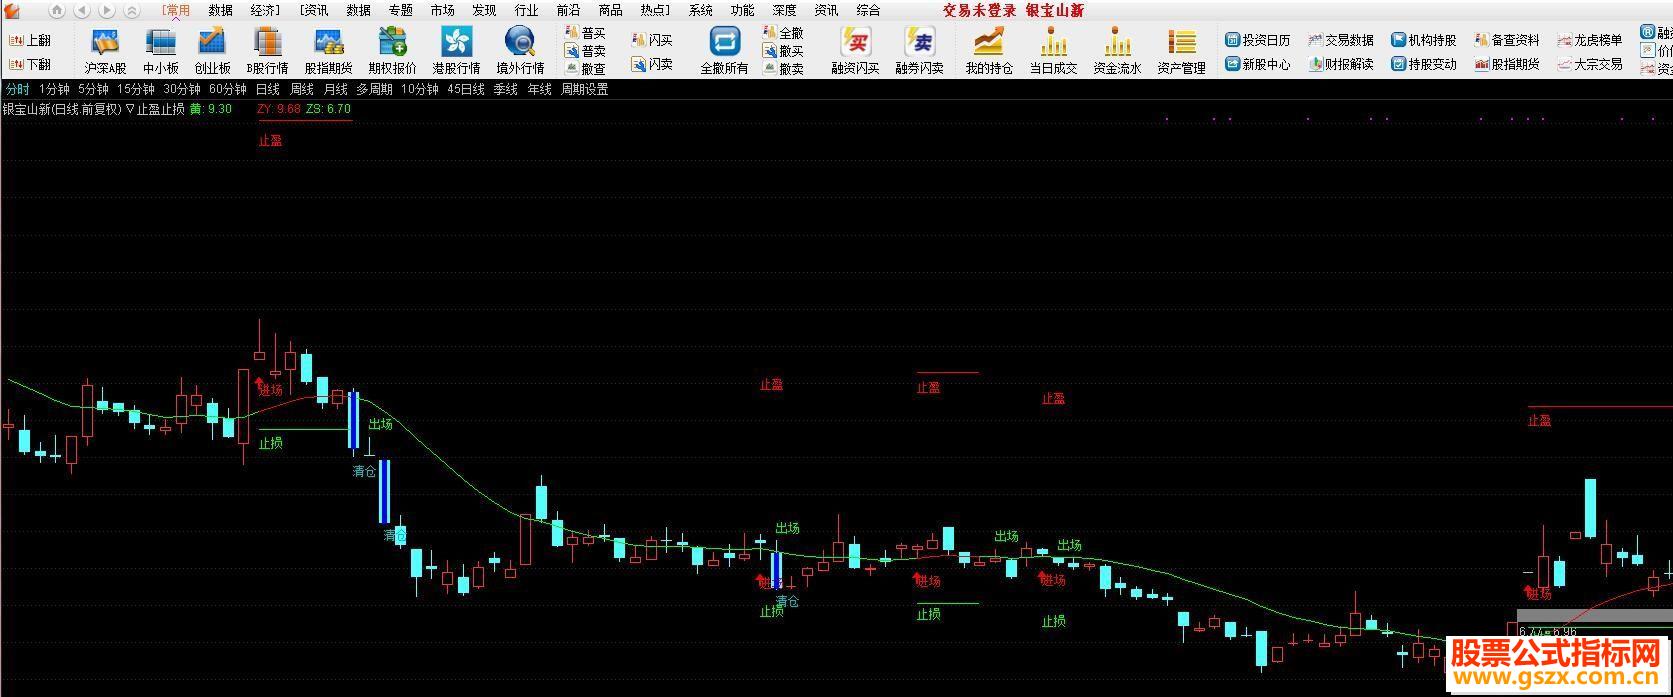Switch to 15分钟 period tab
The image size is (1673, 697).
point(136,89)
